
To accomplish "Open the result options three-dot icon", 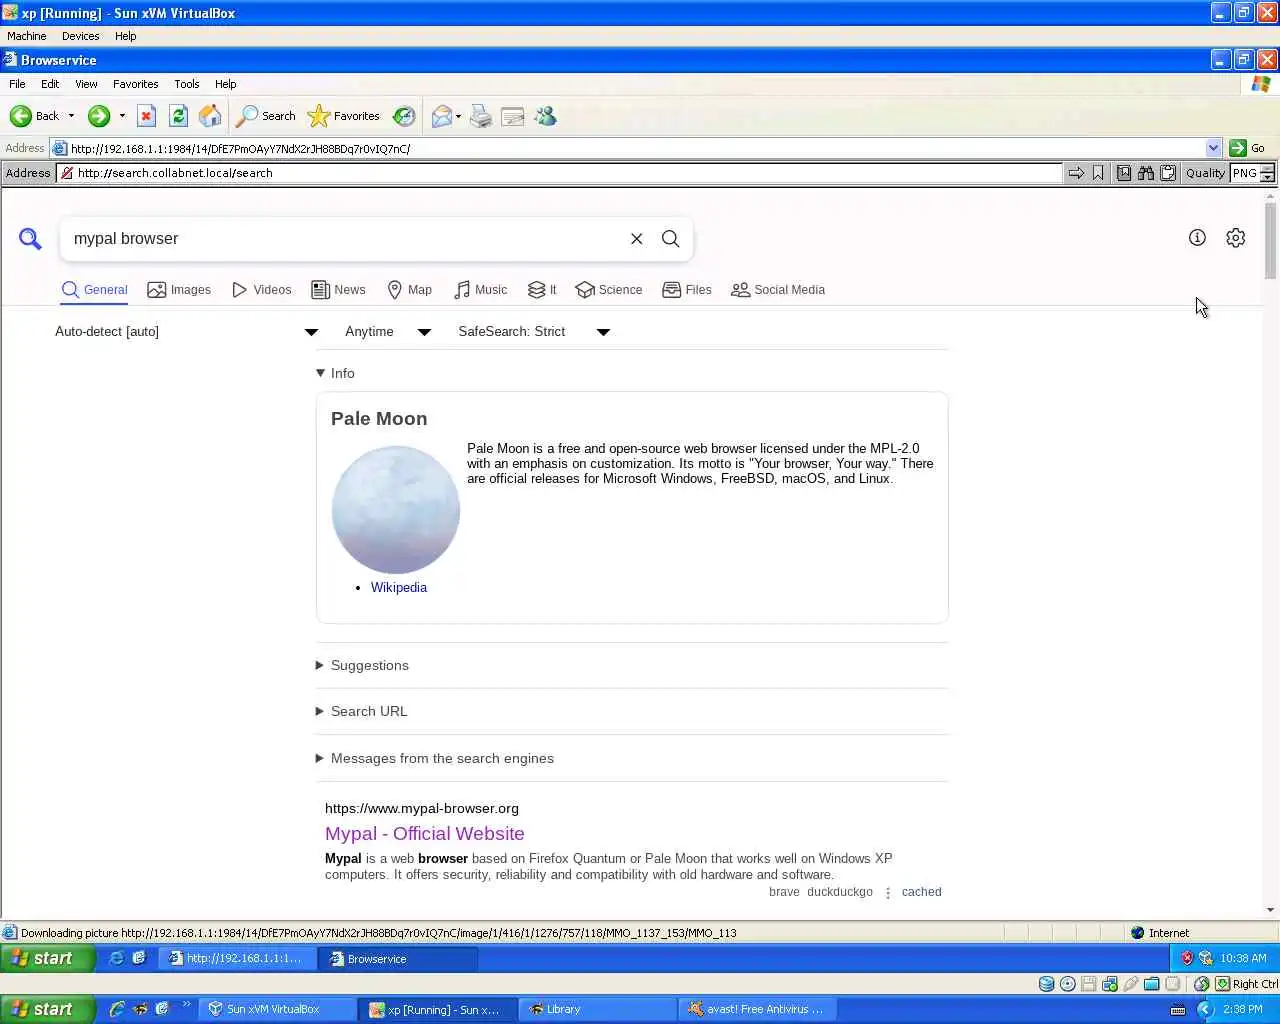I will point(888,893).
